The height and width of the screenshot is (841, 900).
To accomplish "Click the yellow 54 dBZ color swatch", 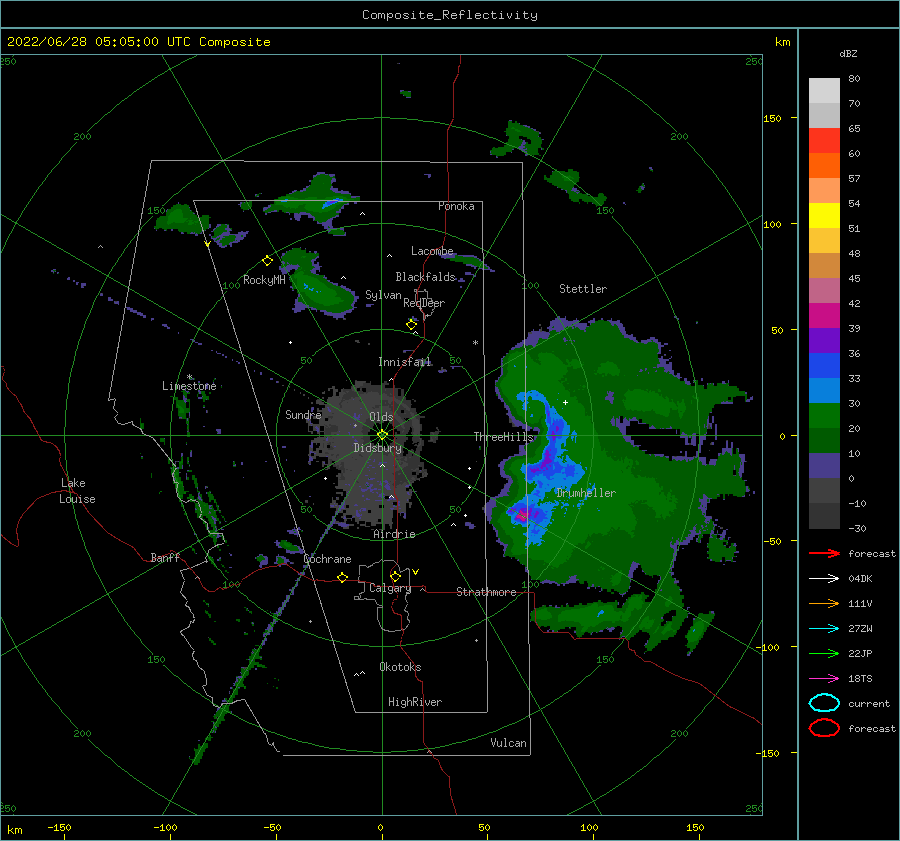I will coord(824,216).
